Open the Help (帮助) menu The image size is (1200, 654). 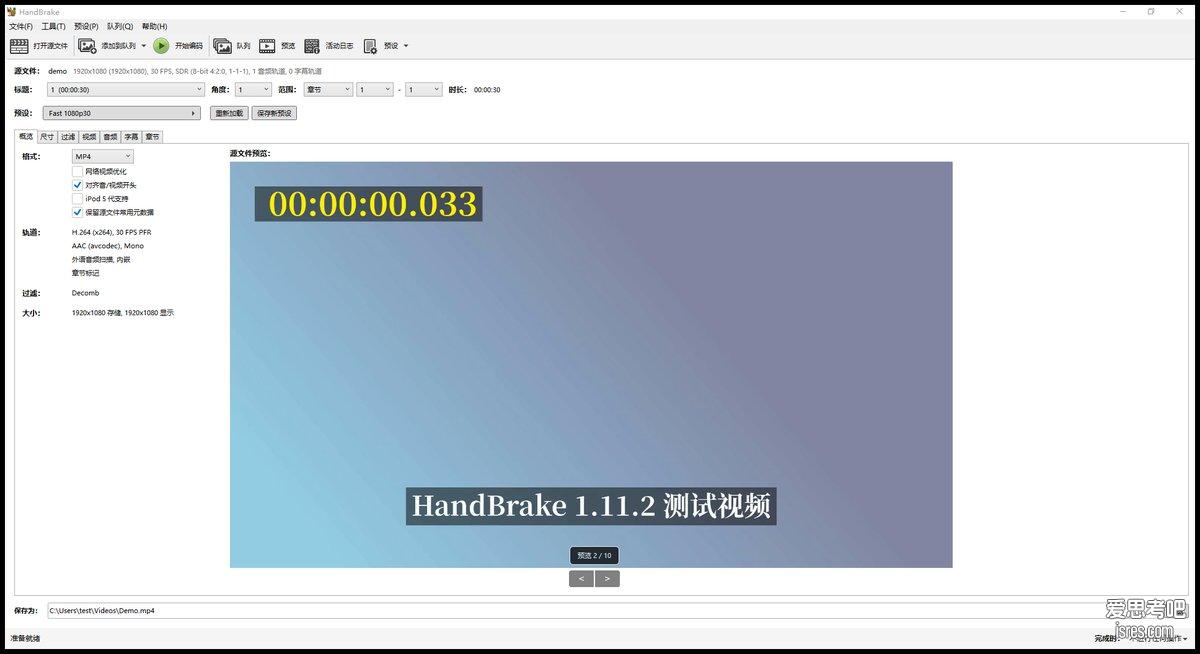click(x=154, y=26)
